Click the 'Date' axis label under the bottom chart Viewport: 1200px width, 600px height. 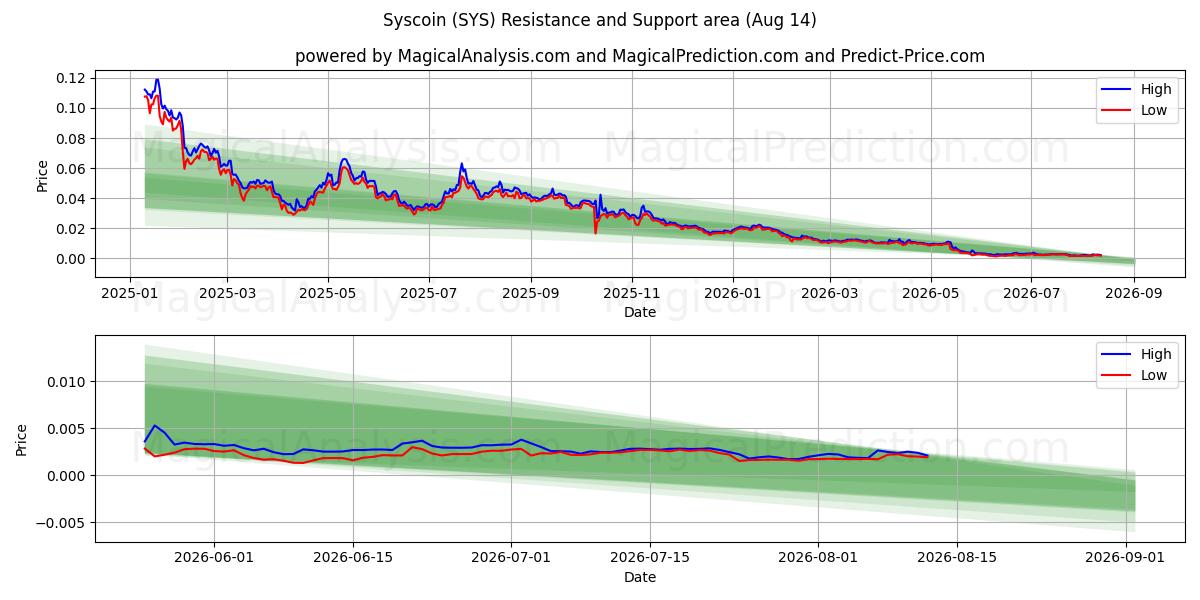click(x=640, y=578)
